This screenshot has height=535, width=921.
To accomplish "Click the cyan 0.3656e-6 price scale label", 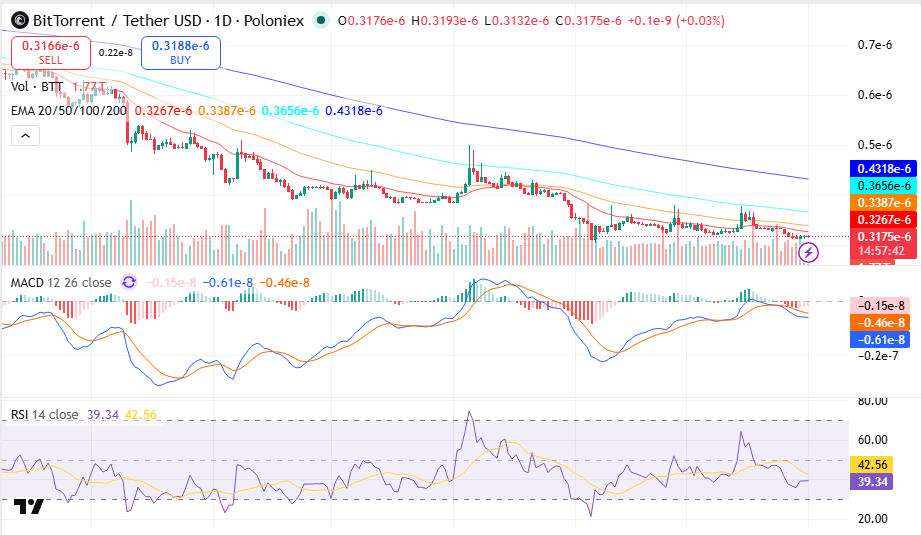I will (883, 186).
